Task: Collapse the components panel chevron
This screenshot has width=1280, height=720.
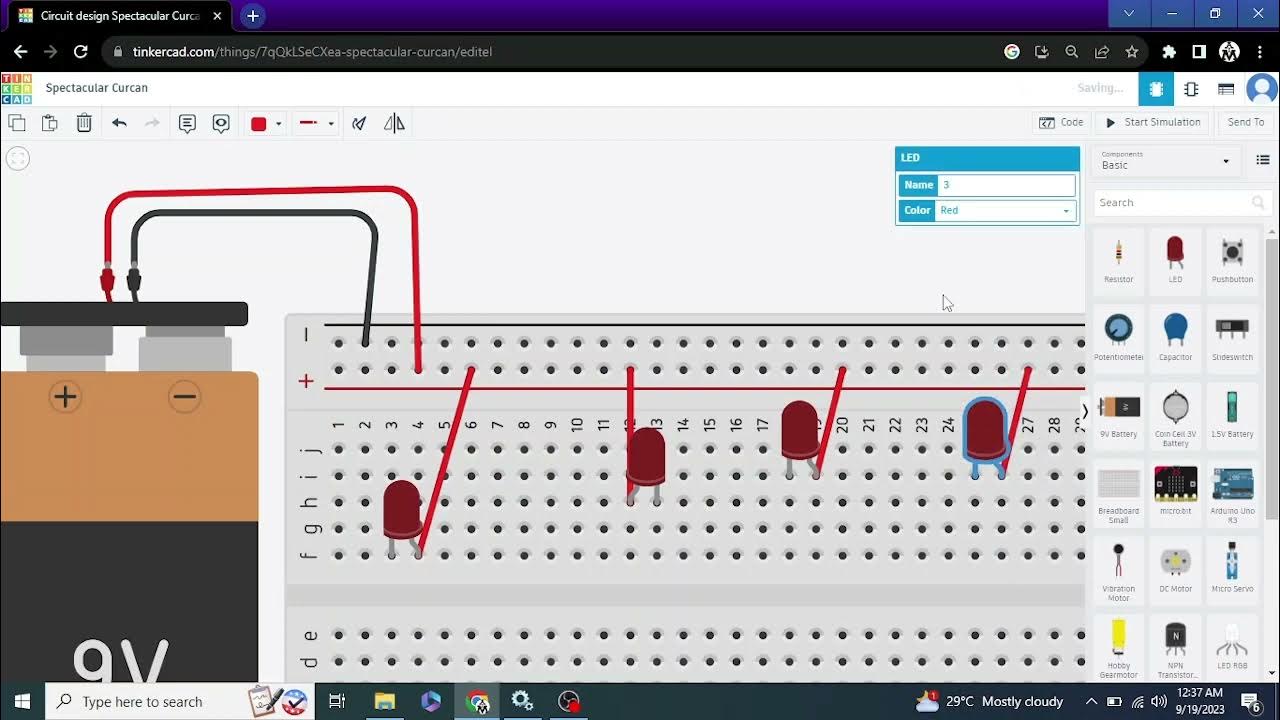Action: coord(1085,411)
